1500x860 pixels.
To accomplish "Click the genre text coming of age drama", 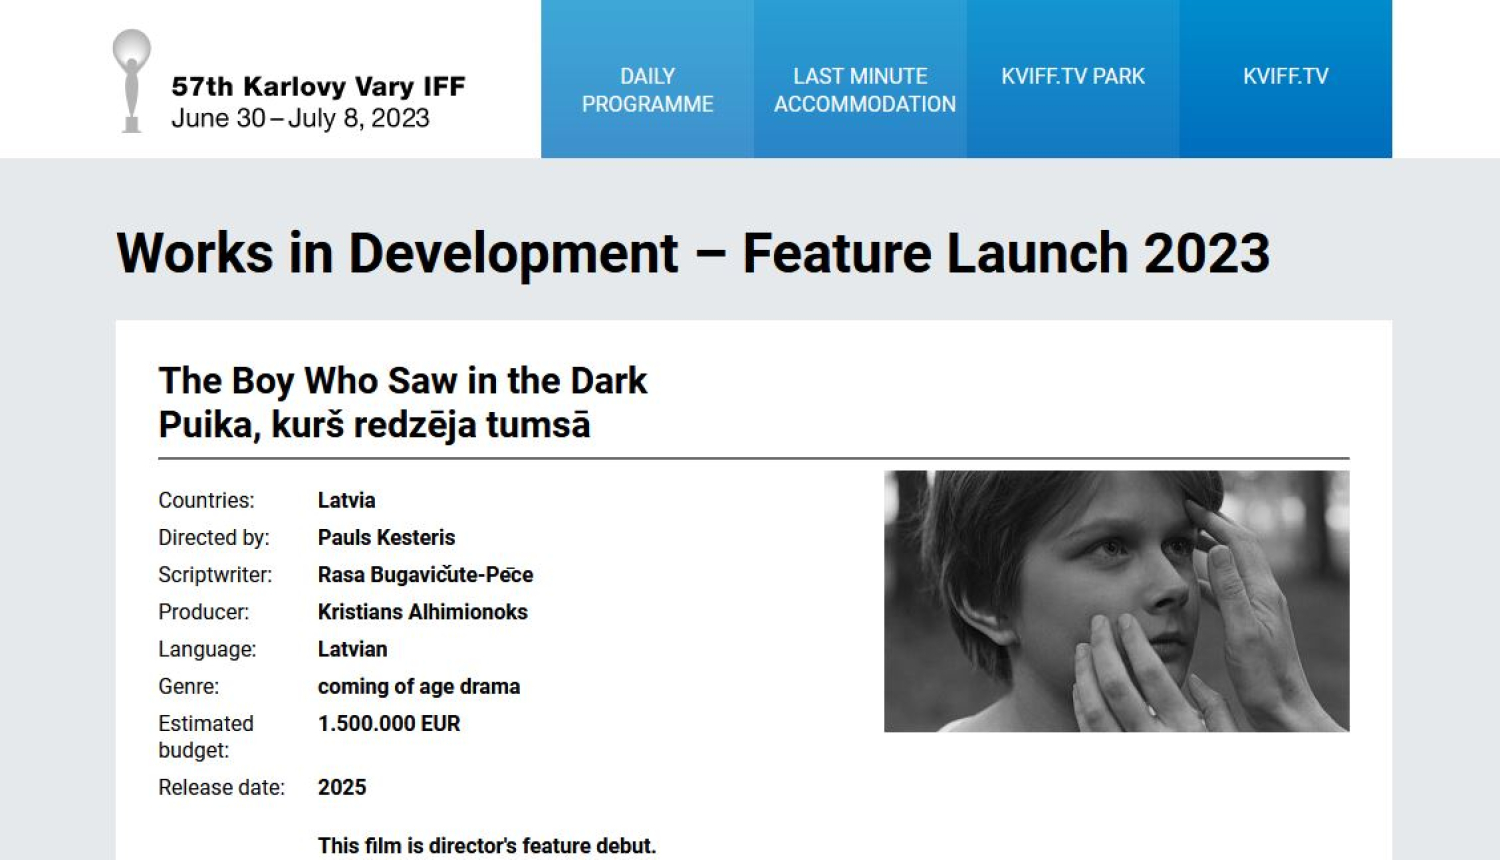I will click(x=418, y=687).
